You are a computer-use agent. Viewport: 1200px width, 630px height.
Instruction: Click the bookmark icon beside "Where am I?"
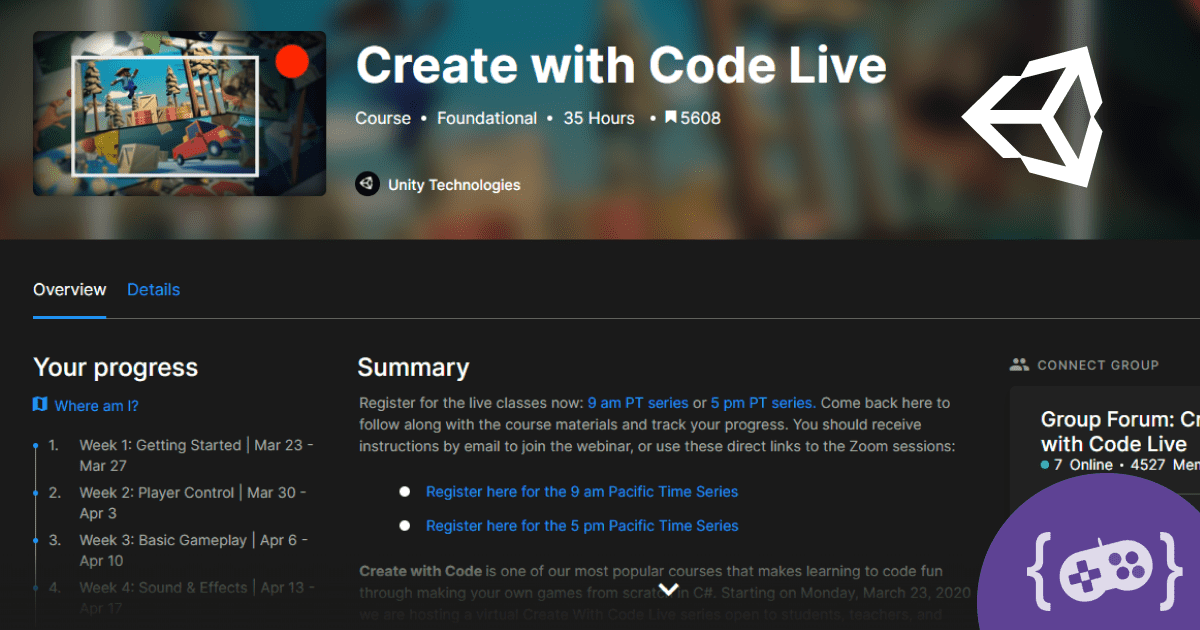[x=39, y=406]
